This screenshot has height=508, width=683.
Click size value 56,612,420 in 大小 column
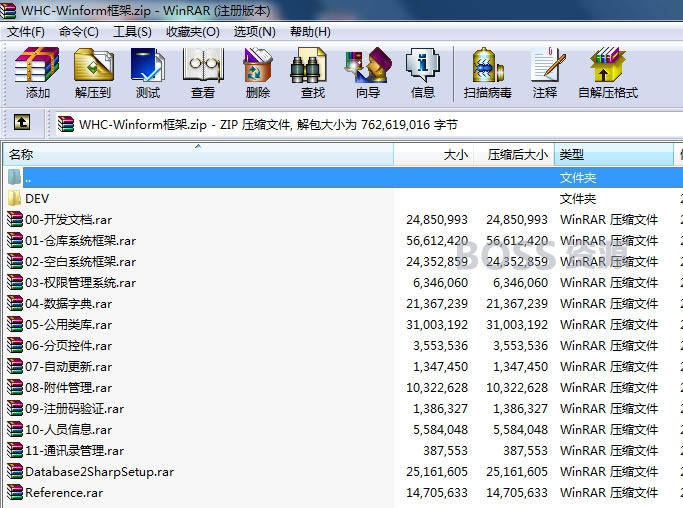437,240
